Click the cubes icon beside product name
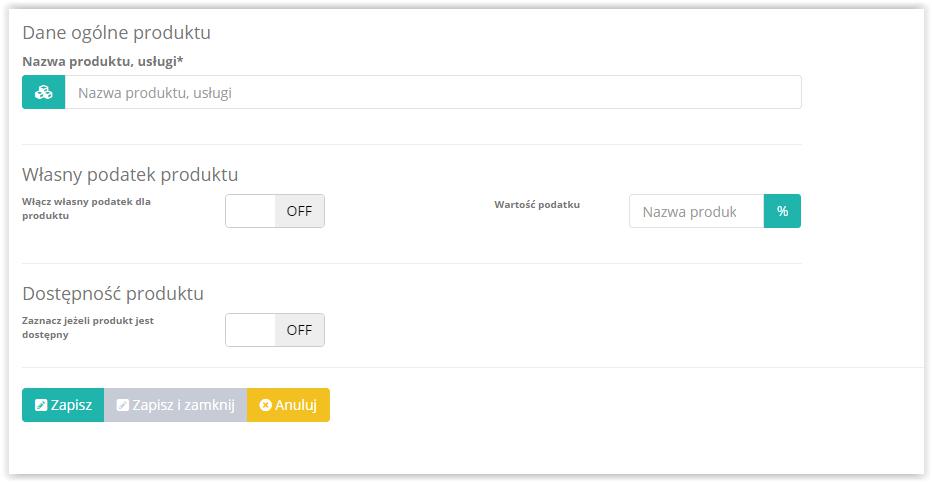 click(x=43, y=93)
